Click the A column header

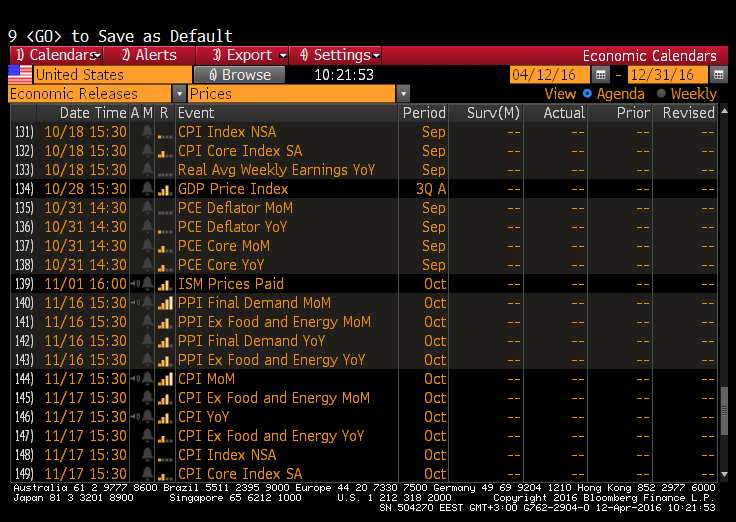pyautogui.click(x=135, y=113)
